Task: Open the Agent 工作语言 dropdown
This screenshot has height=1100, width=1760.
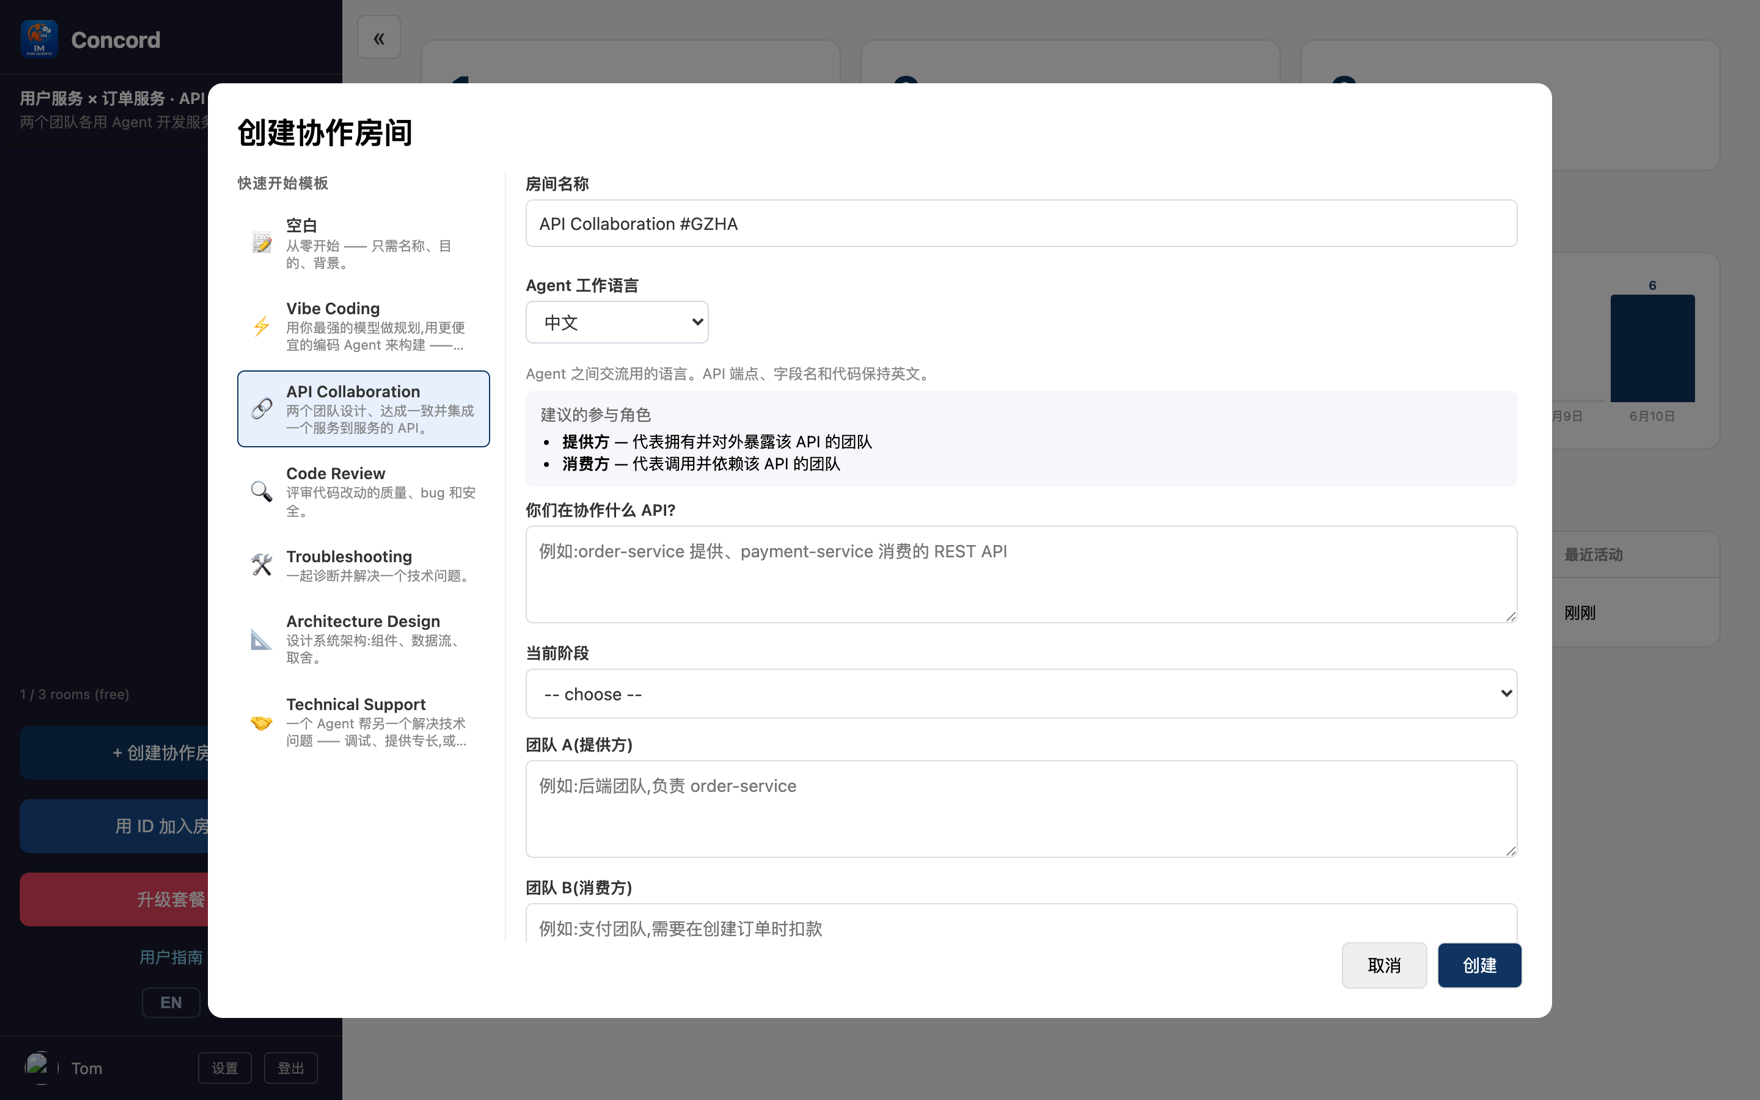Action: (617, 322)
